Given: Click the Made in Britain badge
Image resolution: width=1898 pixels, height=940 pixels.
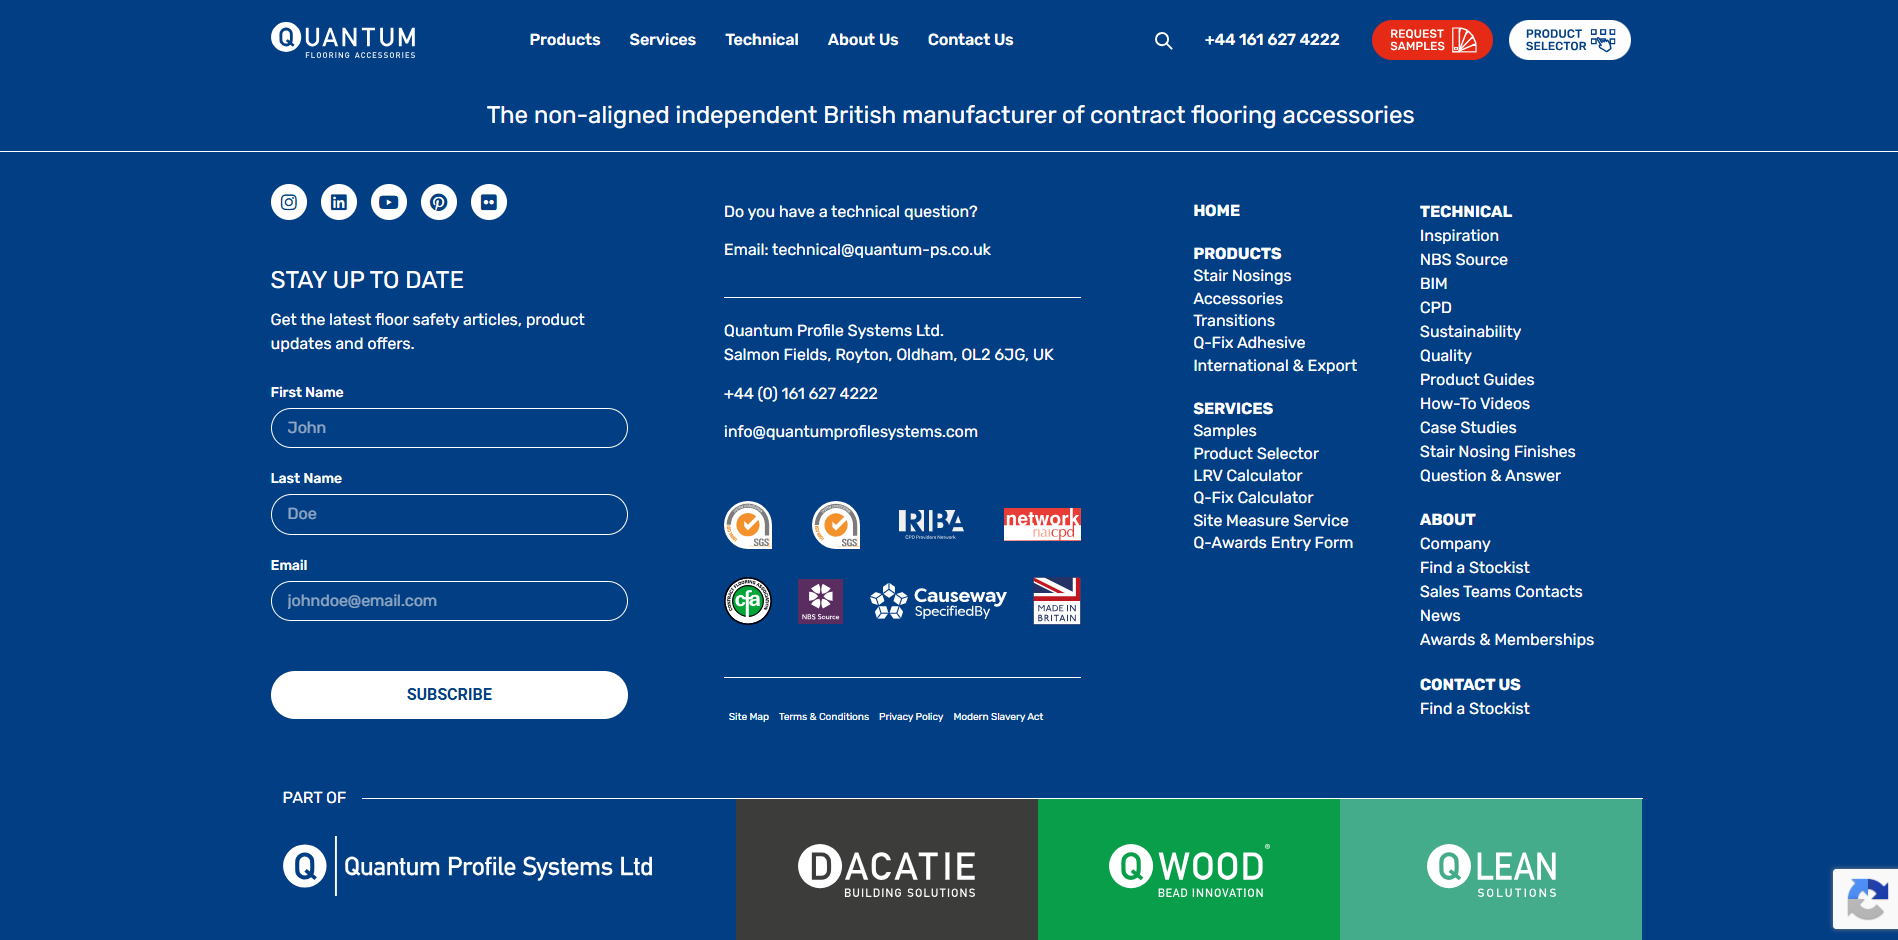Looking at the screenshot, I should (1057, 601).
